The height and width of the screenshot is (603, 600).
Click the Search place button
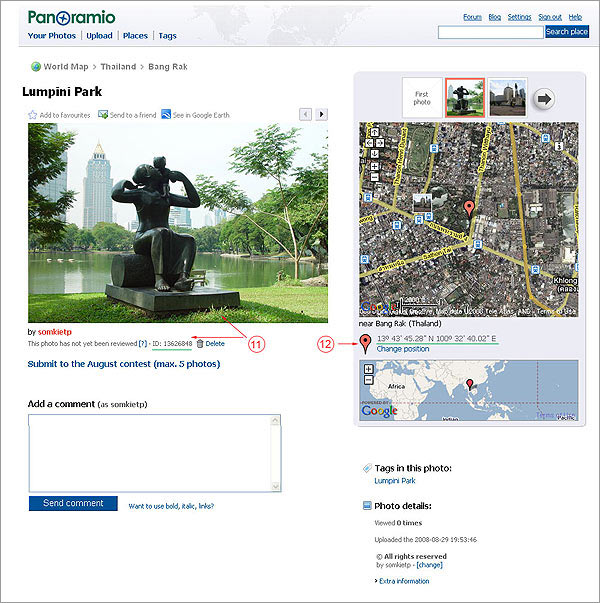pyautogui.click(x=567, y=32)
